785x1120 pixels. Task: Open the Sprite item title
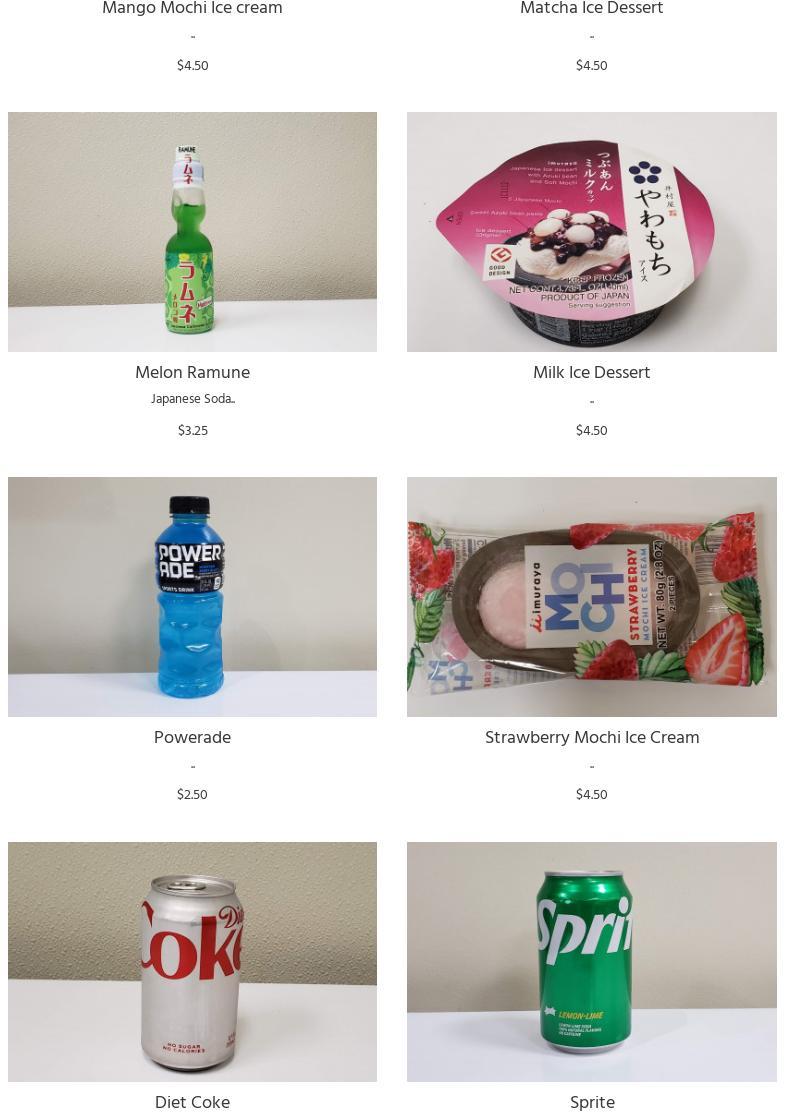pos(591,1102)
